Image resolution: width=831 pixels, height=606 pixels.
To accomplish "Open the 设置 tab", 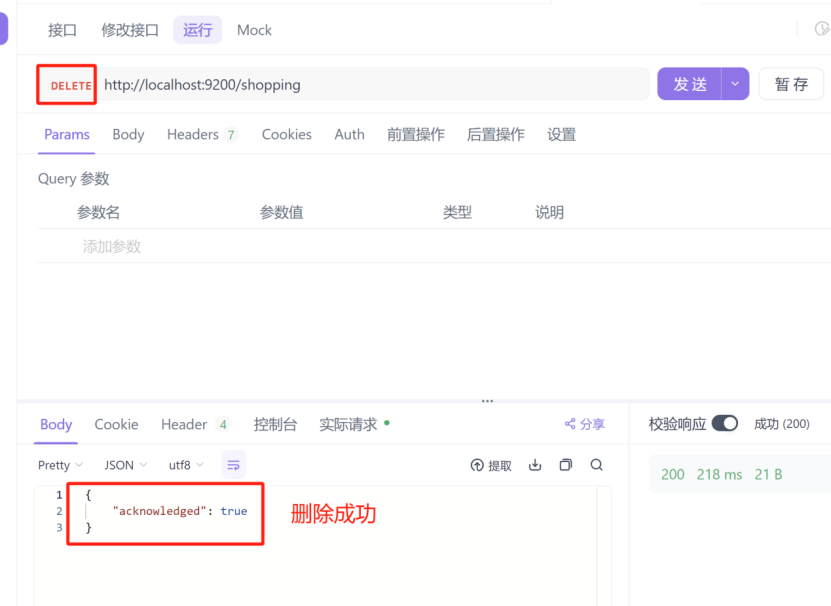I will point(561,135).
